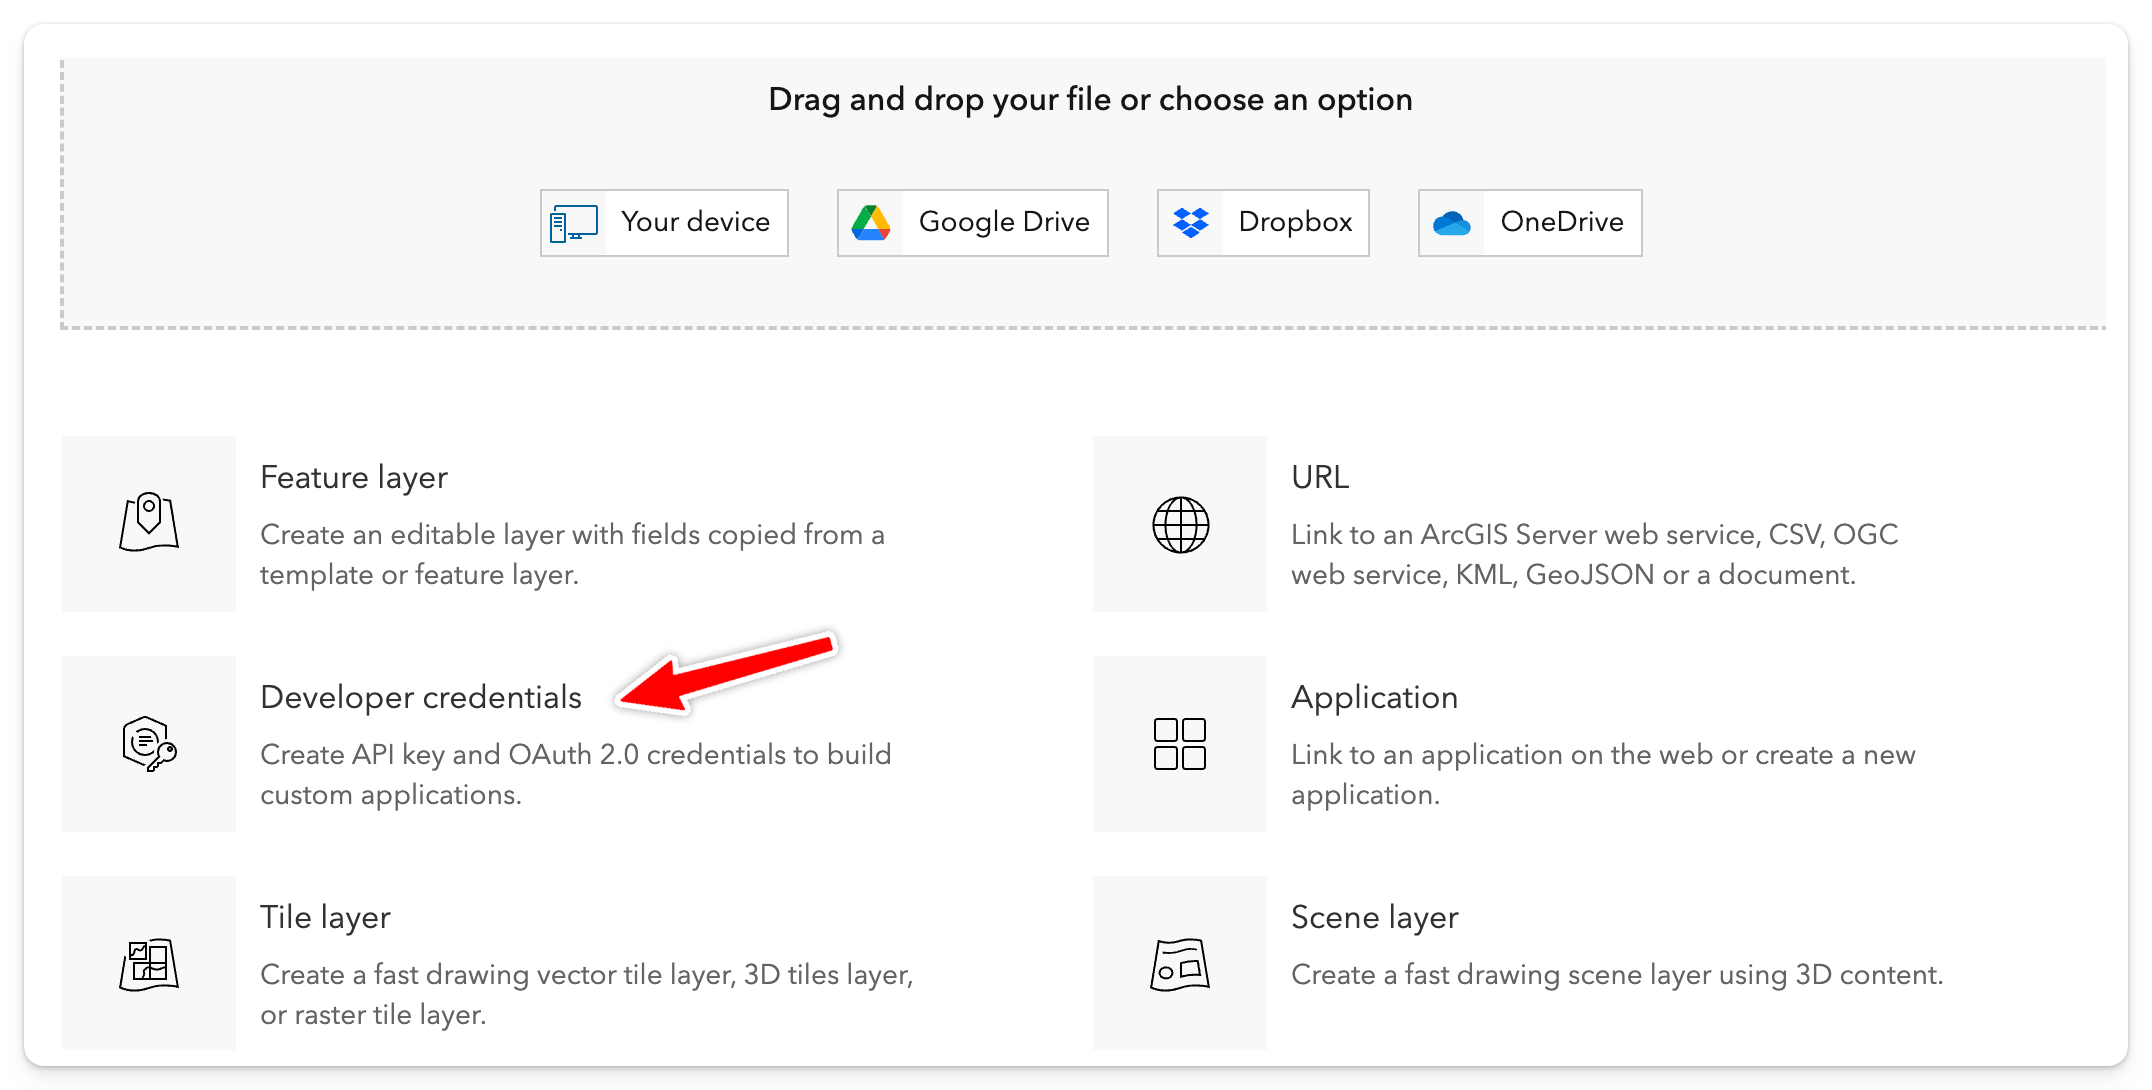Open the Developer credentials title
Viewport: 2152px width, 1090px height.
coord(421,698)
